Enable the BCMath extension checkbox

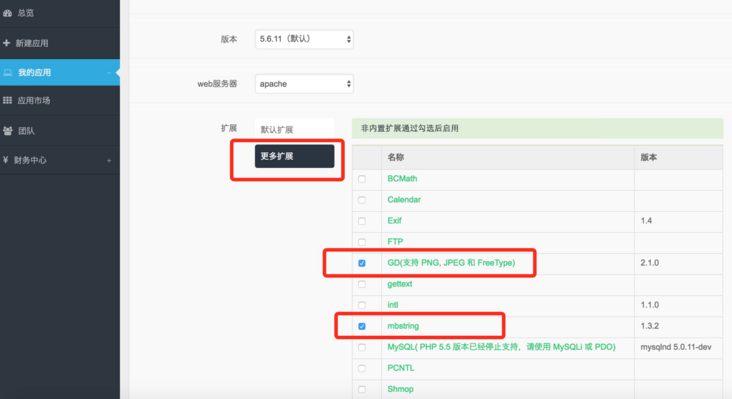point(362,179)
